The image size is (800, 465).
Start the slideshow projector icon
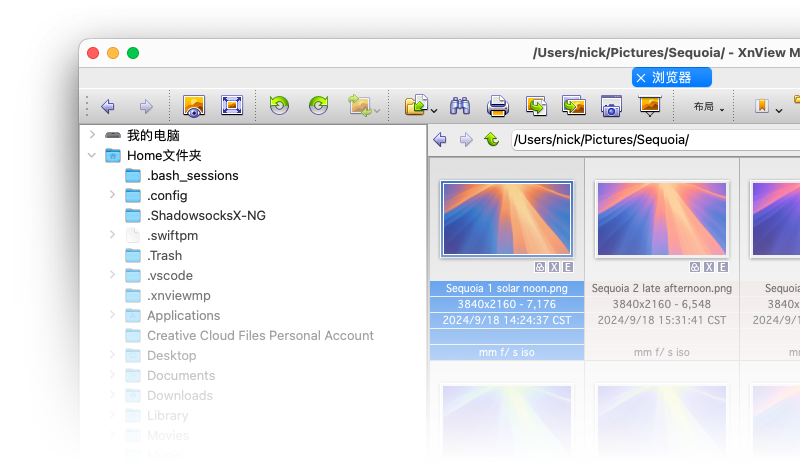[x=650, y=106]
